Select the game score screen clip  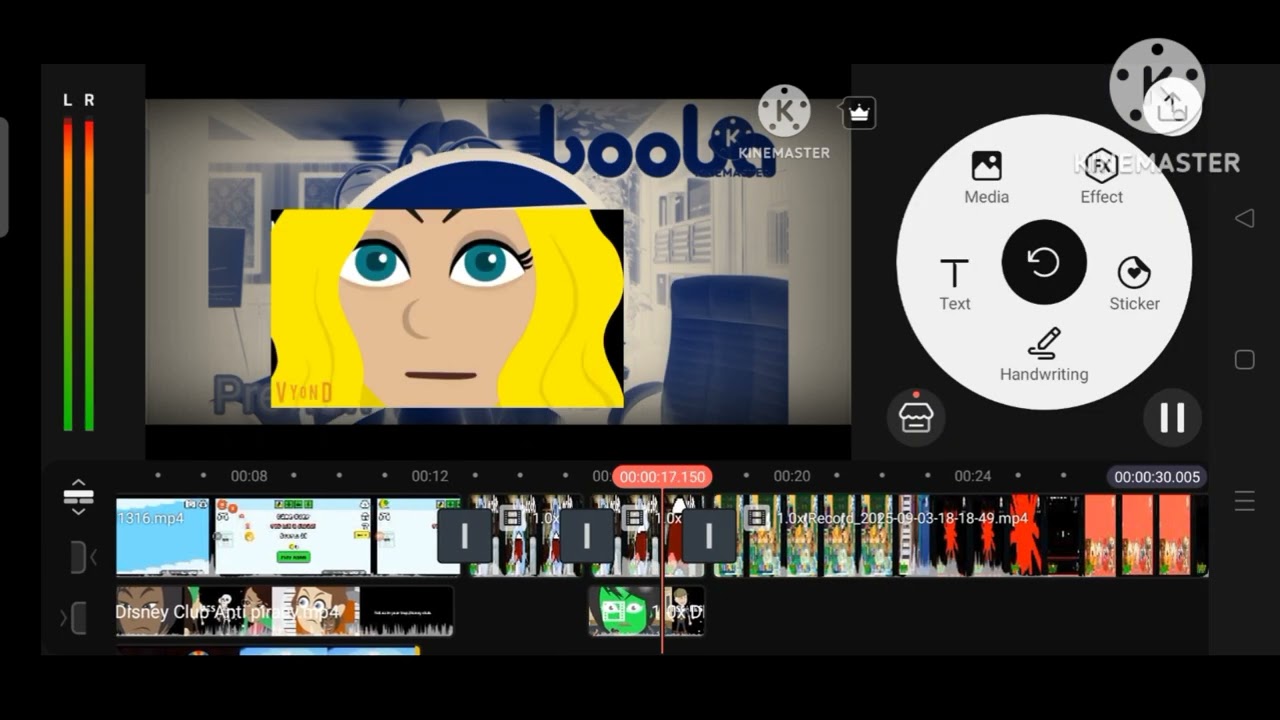click(x=294, y=536)
